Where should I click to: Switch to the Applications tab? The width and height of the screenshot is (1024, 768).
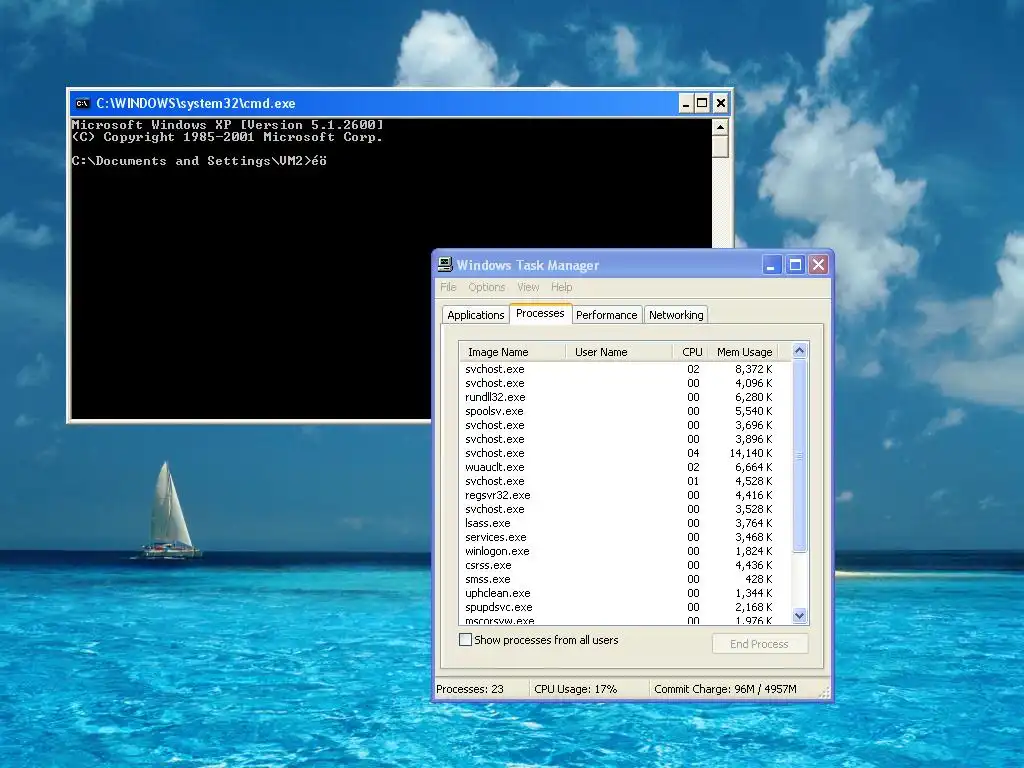click(x=475, y=315)
